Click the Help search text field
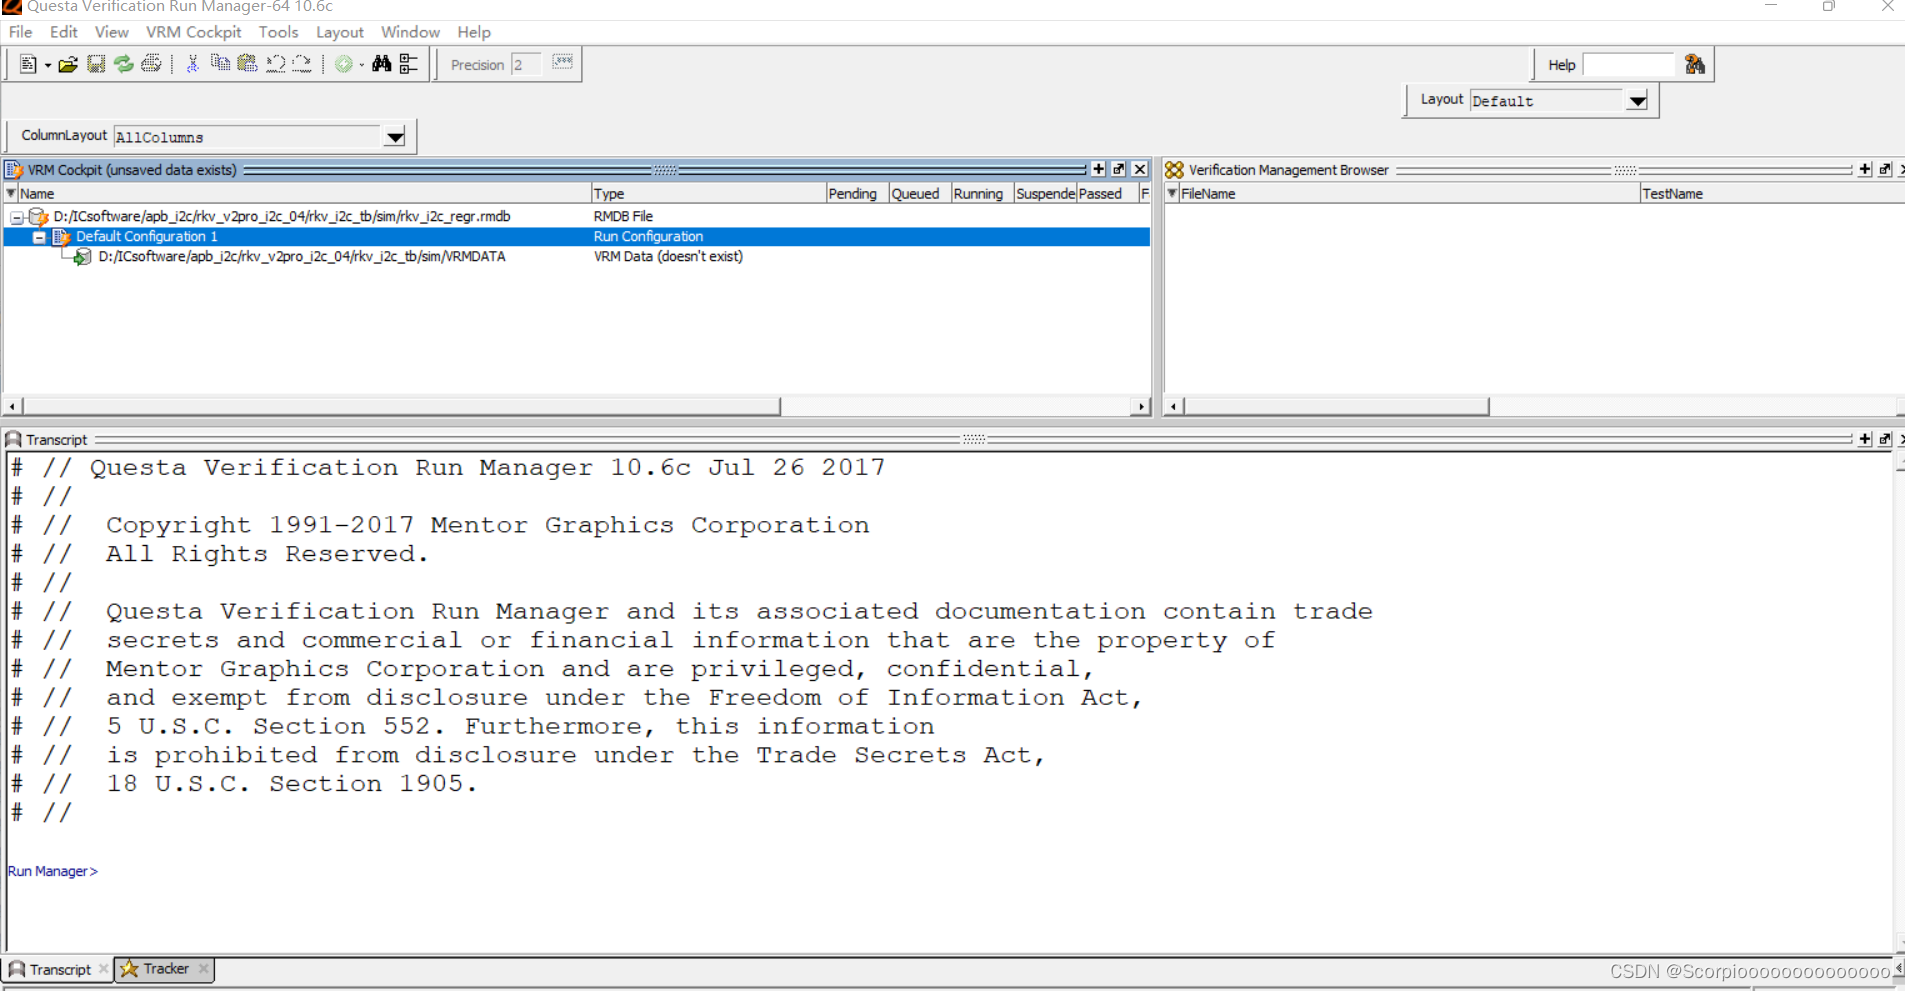The width and height of the screenshot is (1905, 991). pos(1628,65)
